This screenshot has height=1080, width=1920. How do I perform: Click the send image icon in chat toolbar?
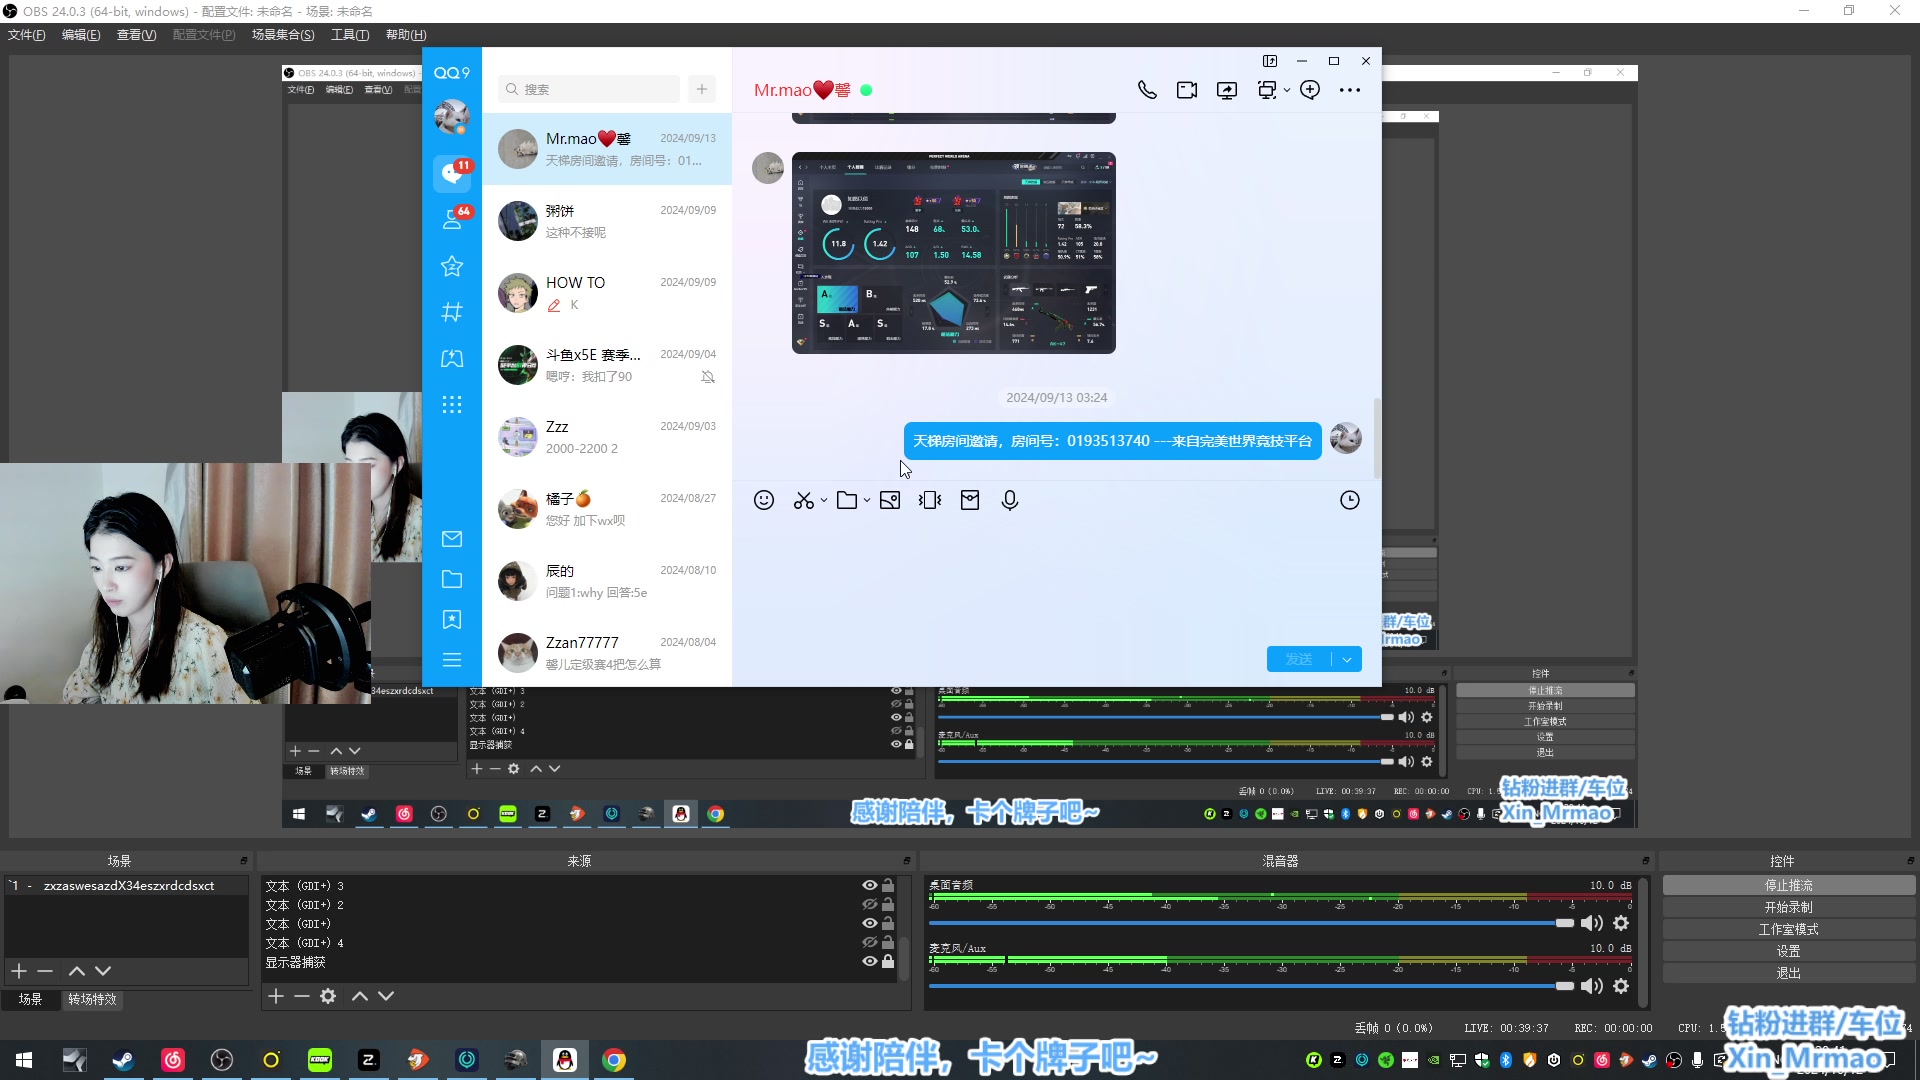(890, 500)
